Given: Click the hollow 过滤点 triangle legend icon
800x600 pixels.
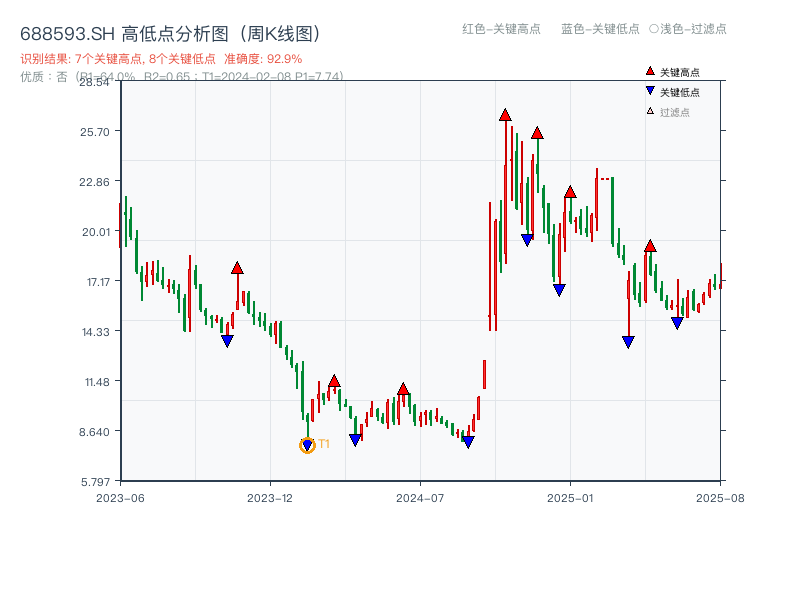Looking at the screenshot, I should 648,113.
